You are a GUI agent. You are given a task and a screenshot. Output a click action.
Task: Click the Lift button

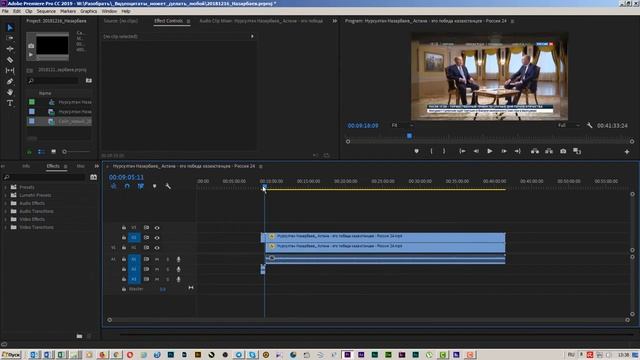coord(535,151)
